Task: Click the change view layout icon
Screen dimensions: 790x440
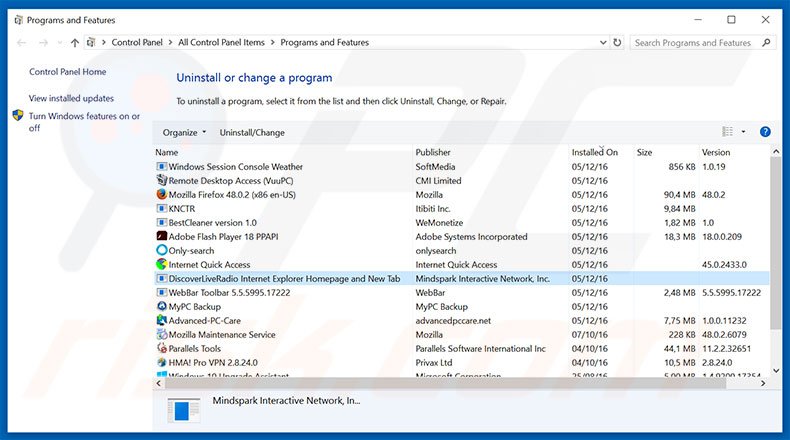Action: pyautogui.click(x=728, y=132)
